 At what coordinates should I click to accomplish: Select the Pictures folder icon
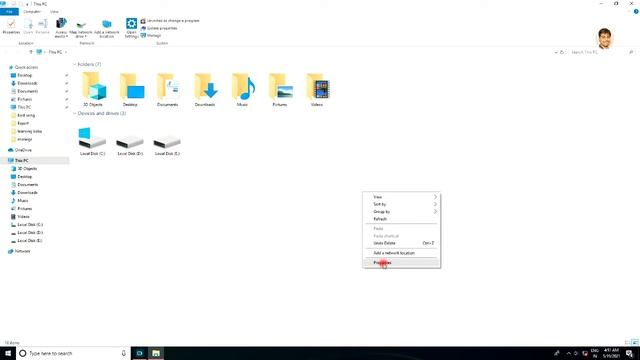click(x=280, y=86)
